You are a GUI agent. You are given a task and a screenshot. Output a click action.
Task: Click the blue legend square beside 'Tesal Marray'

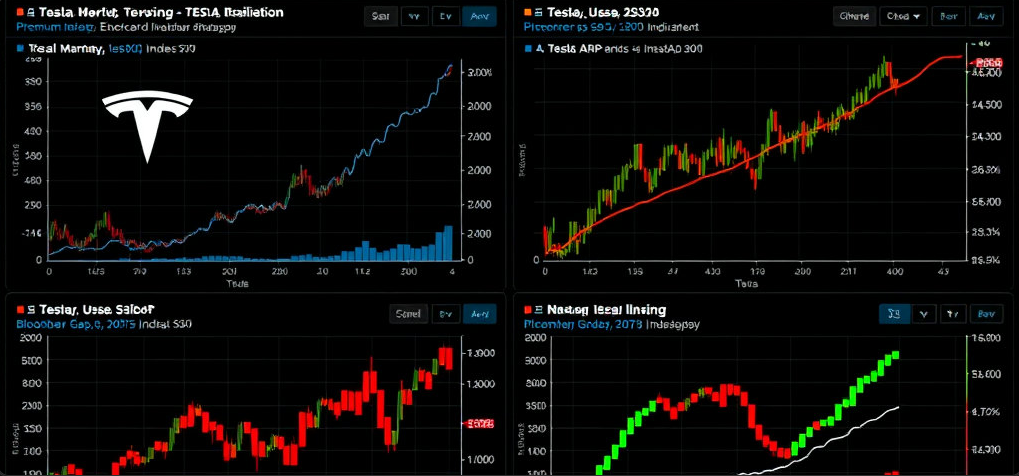(20, 48)
